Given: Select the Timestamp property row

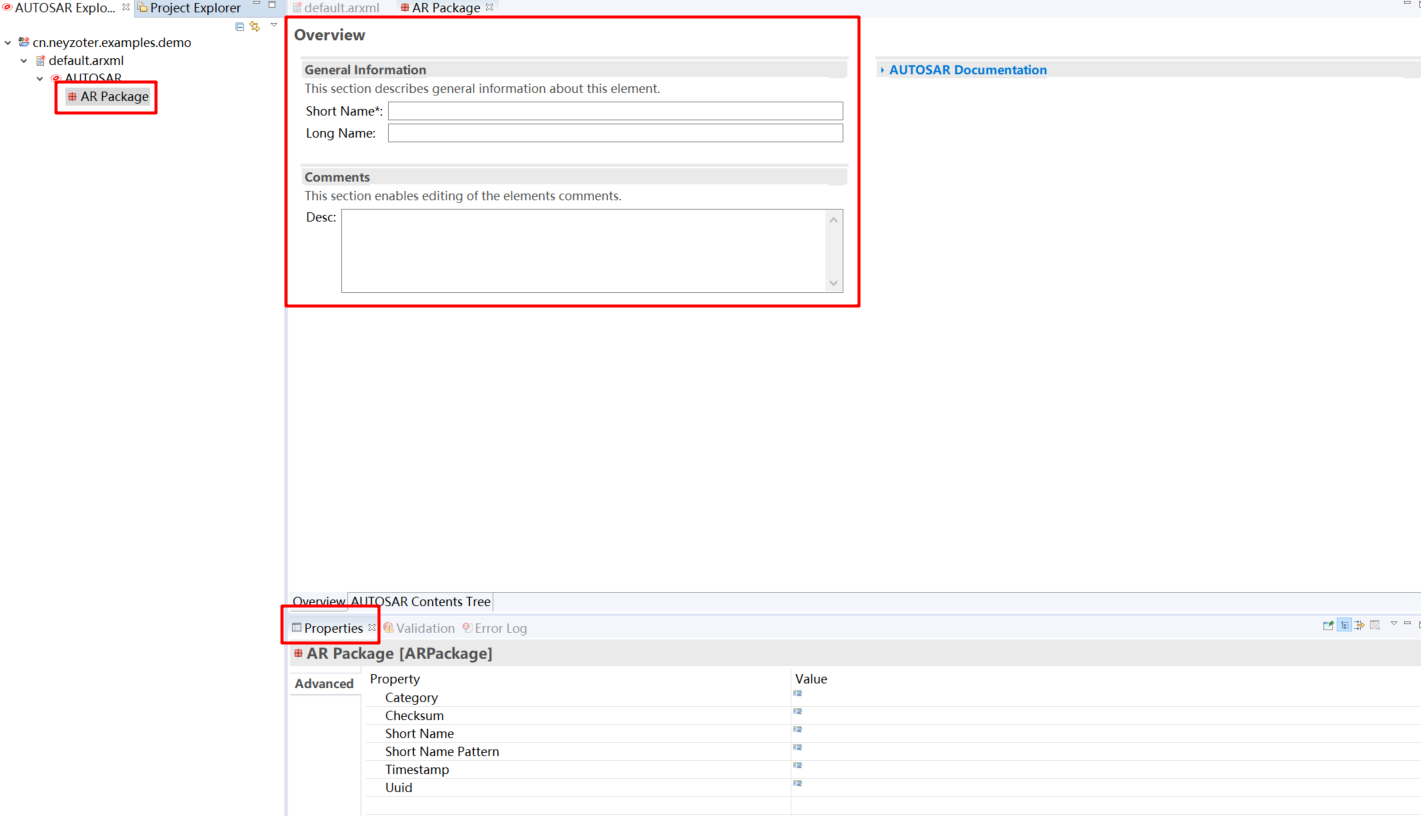Looking at the screenshot, I should (893, 770).
